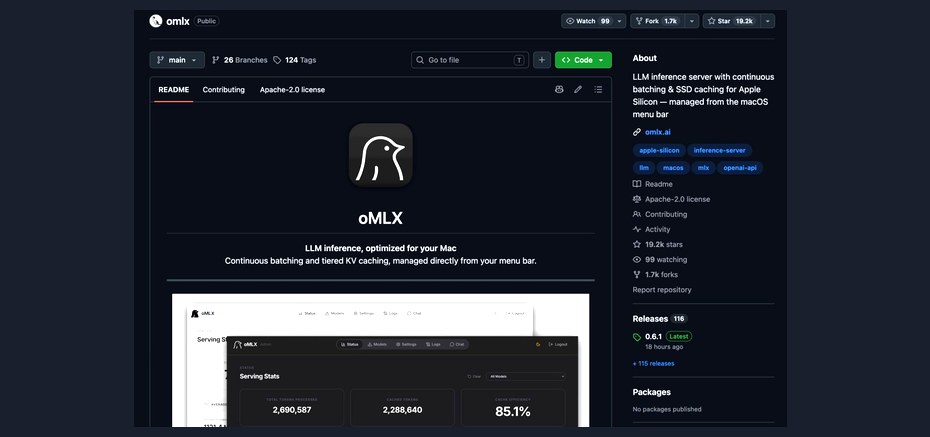Edit the README with the pencil icon
This screenshot has width=930, height=437.
tap(578, 90)
